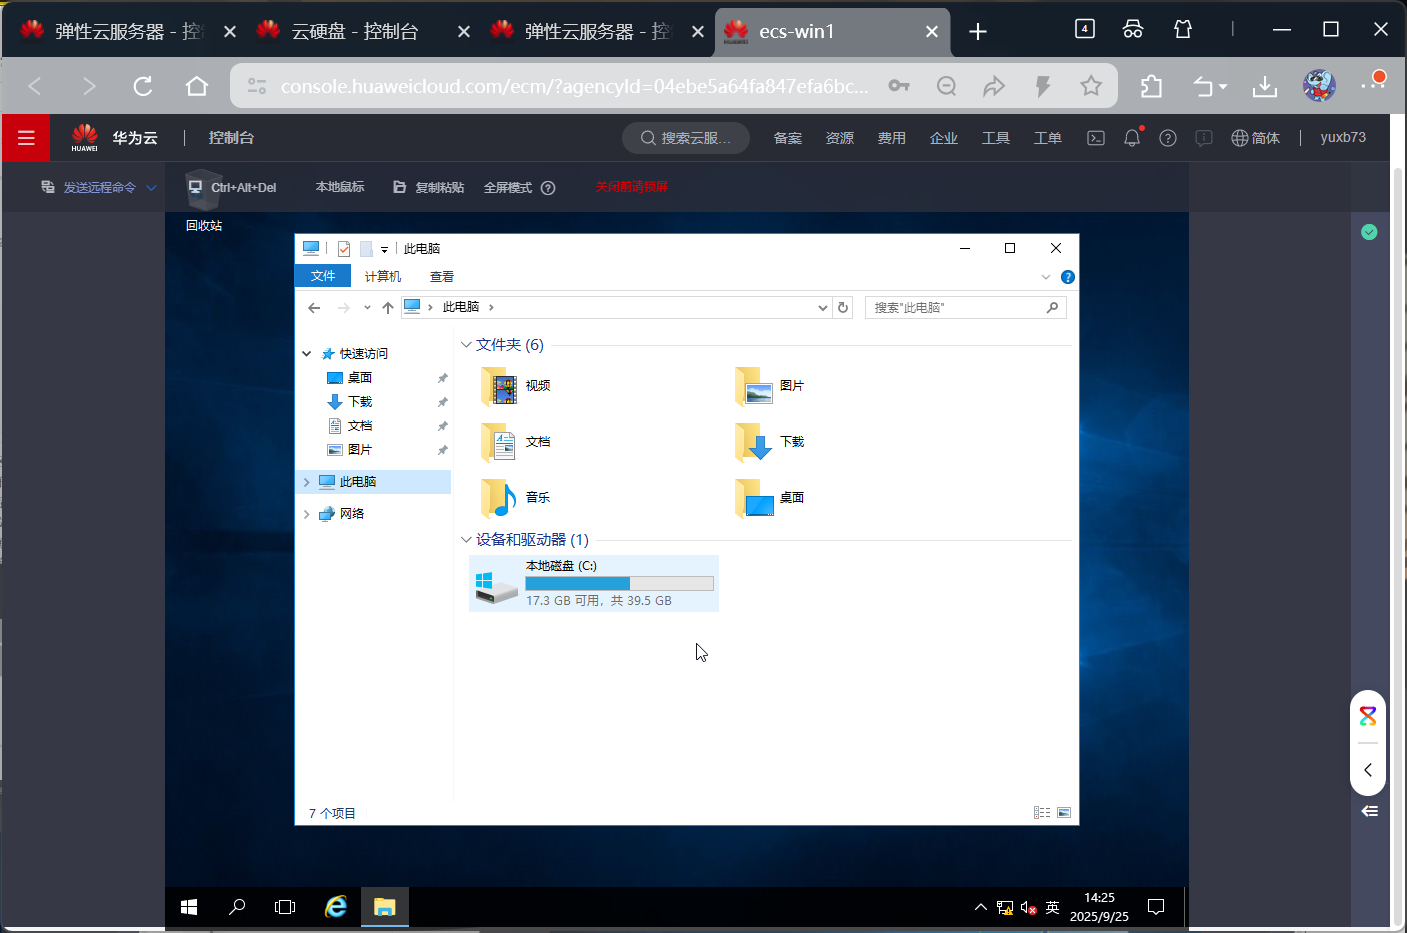Screen dimensions: 1407x933
Task: Click the properties quick-access toolbar icon
Action: point(344,249)
